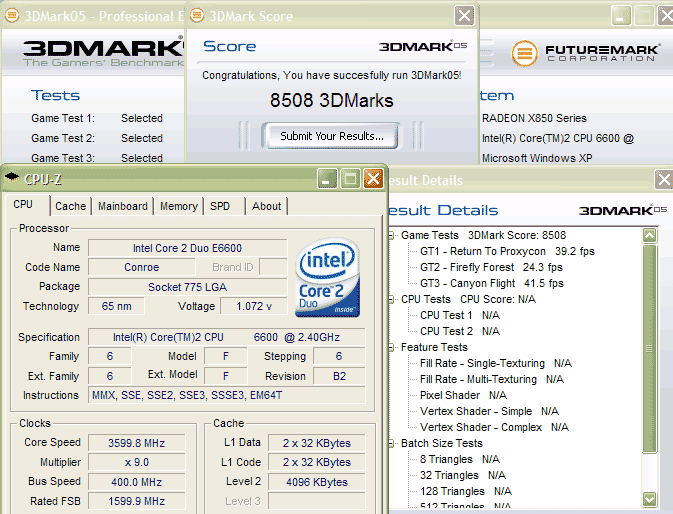Close the Result Details window
The image size is (673, 514).
[x=664, y=179]
